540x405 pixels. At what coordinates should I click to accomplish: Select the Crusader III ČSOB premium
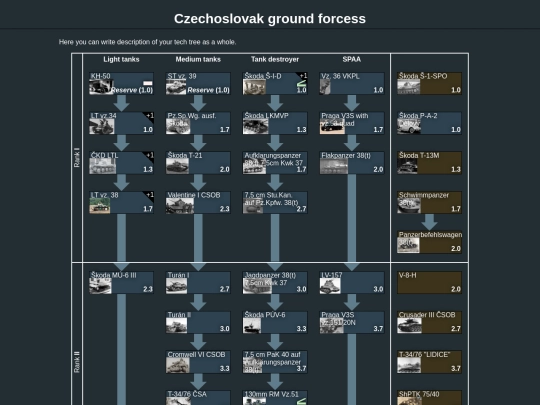pyautogui.click(x=429, y=322)
